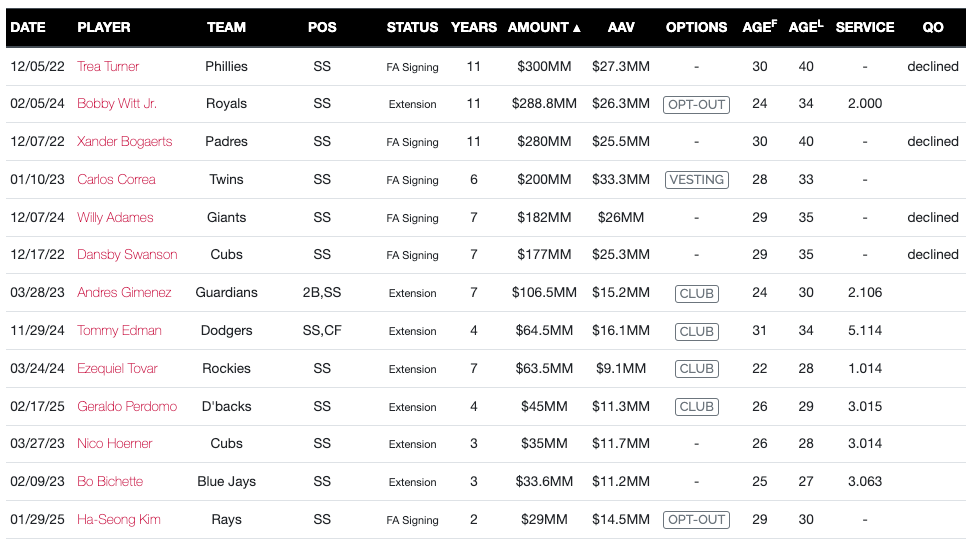Select the $288.8MM amount cell
The height and width of the screenshot is (541, 973).
tap(544, 104)
